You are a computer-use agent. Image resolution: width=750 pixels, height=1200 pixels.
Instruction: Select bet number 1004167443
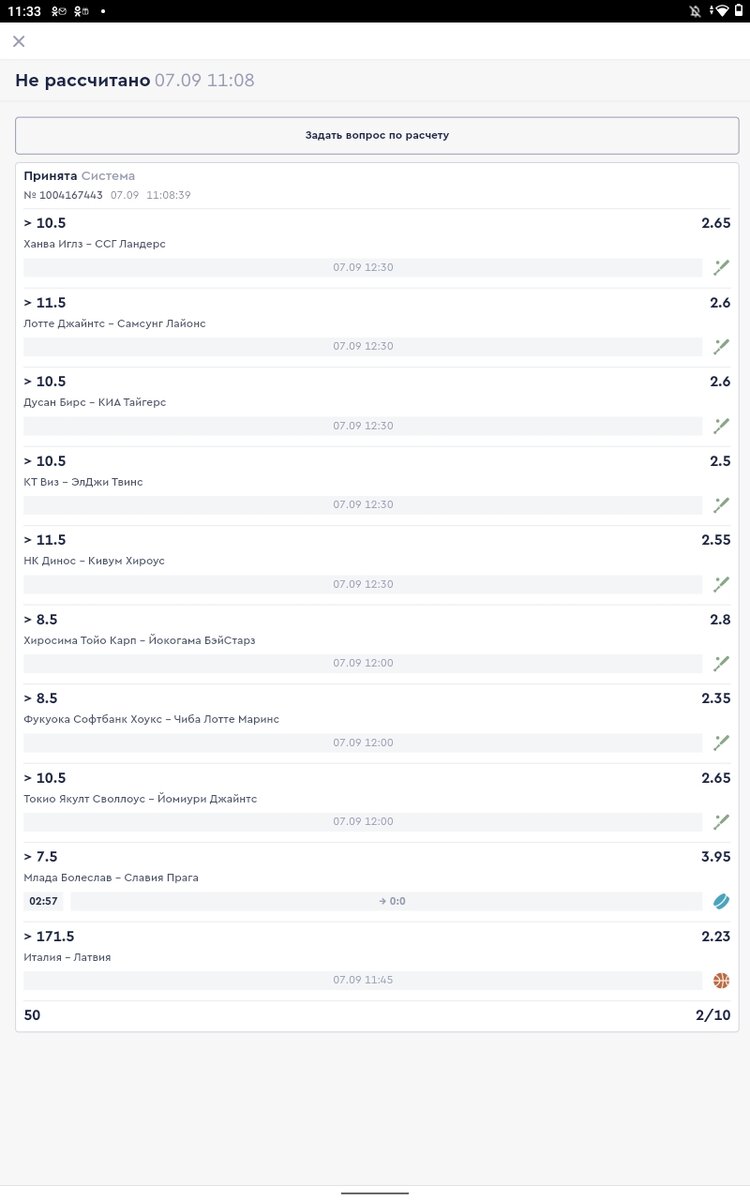click(63, 195)
